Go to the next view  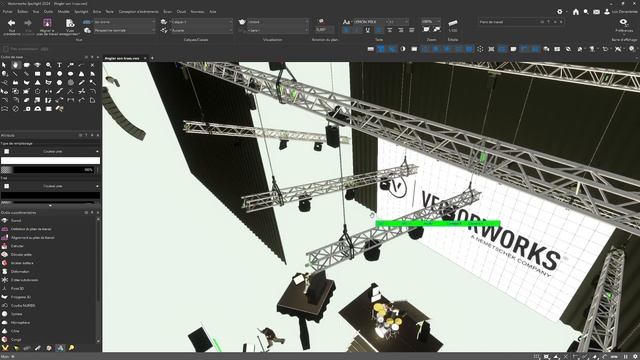[28, 23]
